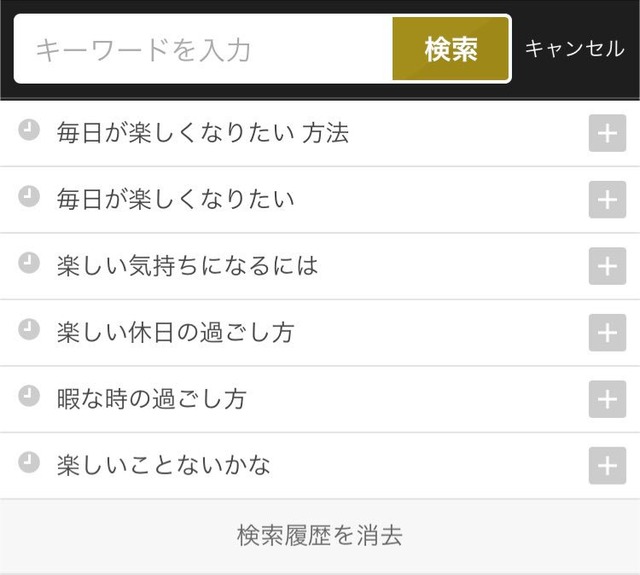Choose 楽しいことないかな from search history
The width and height of the screenshot is (640, 575).
pos(164,466)
